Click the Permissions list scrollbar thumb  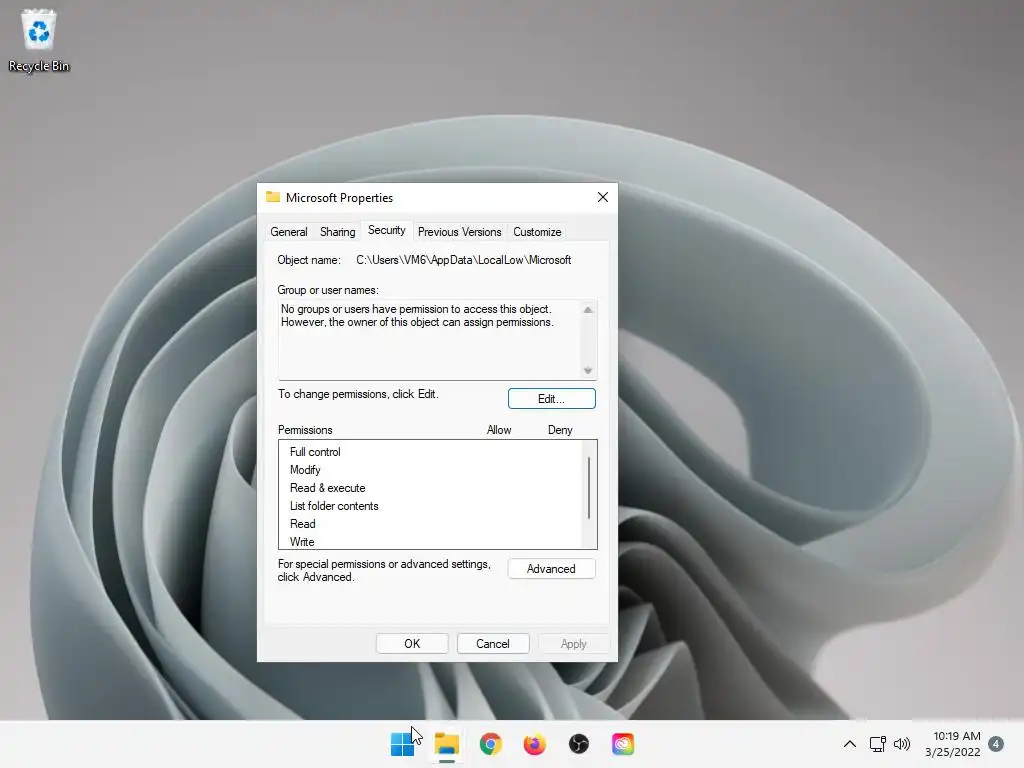click(589, 488)
